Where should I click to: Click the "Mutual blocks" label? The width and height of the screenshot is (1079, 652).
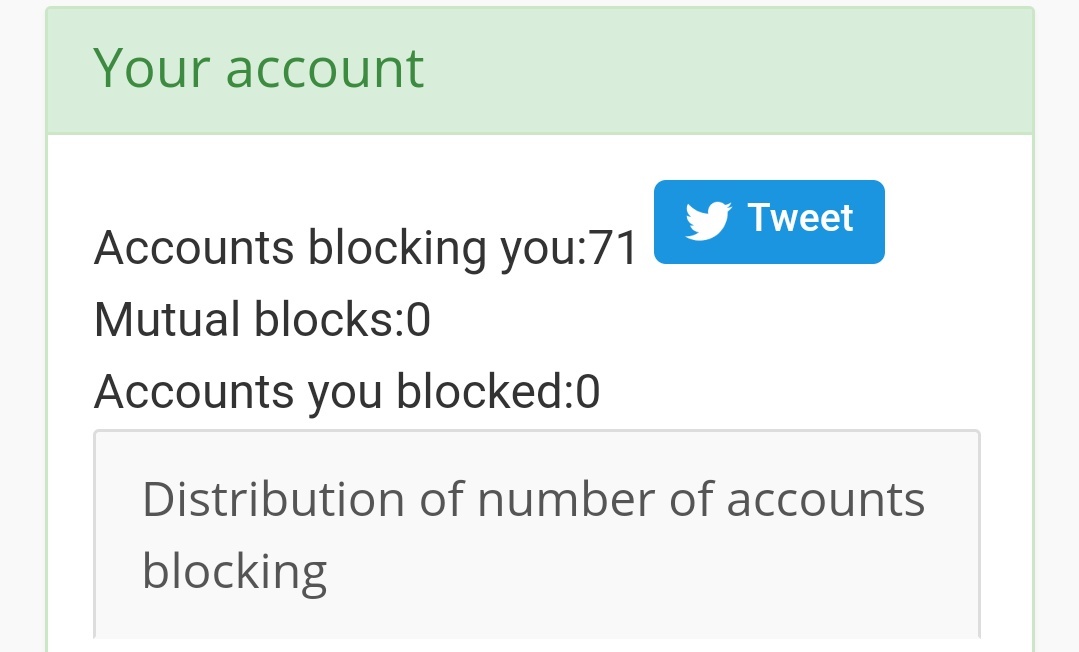pyautogui.click(x=244, y=319)
